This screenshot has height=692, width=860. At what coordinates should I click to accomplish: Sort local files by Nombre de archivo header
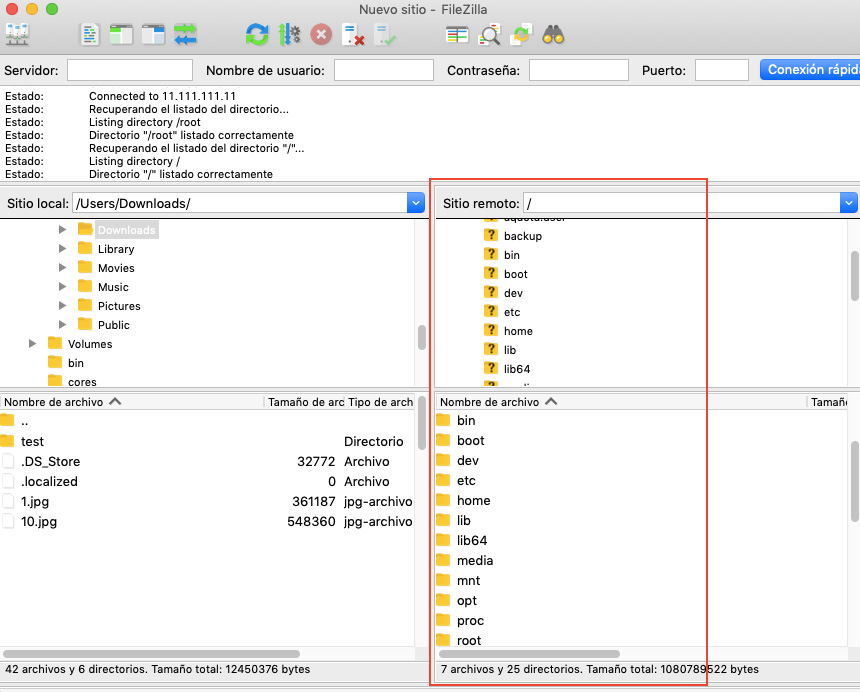click(60, 402)
